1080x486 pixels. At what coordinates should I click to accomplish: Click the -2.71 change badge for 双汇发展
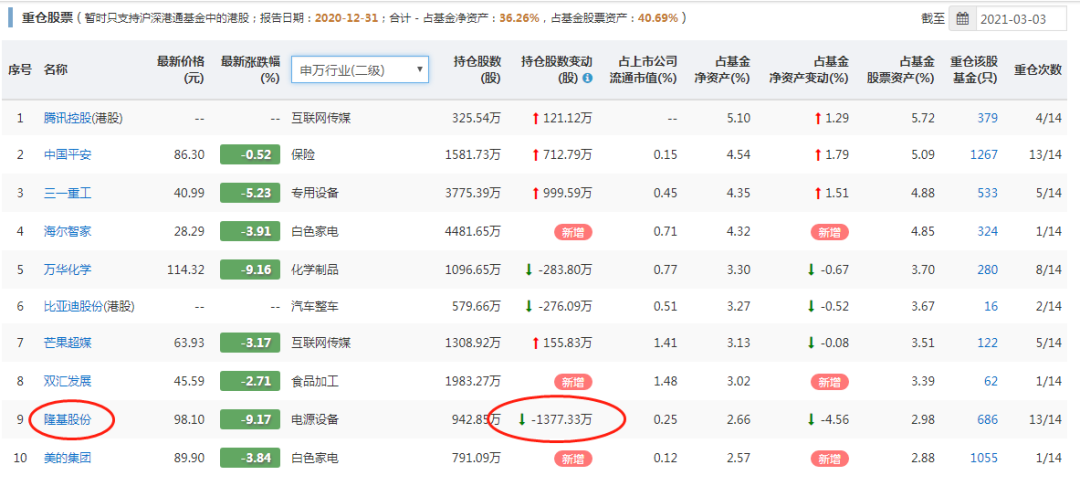click(251, 381)
